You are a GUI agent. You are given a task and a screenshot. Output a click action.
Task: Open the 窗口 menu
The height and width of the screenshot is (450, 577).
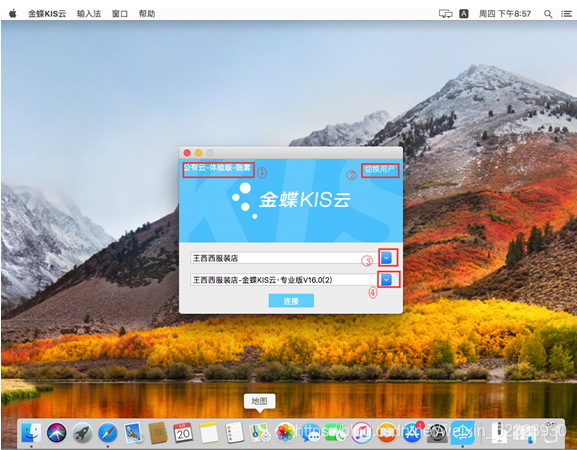pyautogui.click(x=120, y=14)
